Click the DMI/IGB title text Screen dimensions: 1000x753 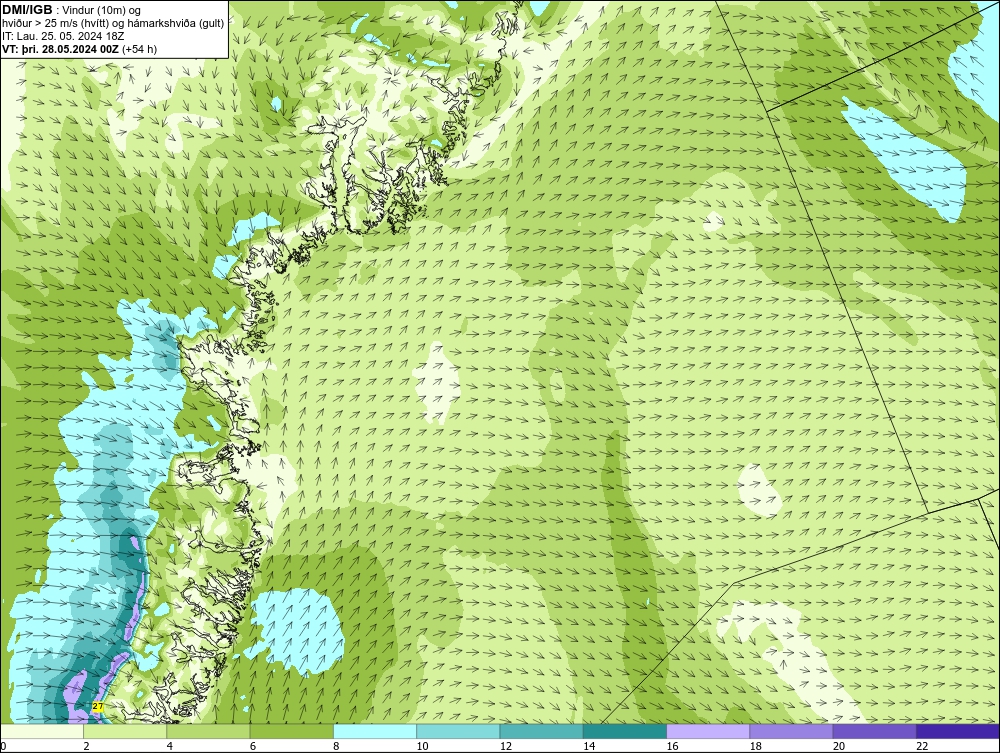[27, 10]
